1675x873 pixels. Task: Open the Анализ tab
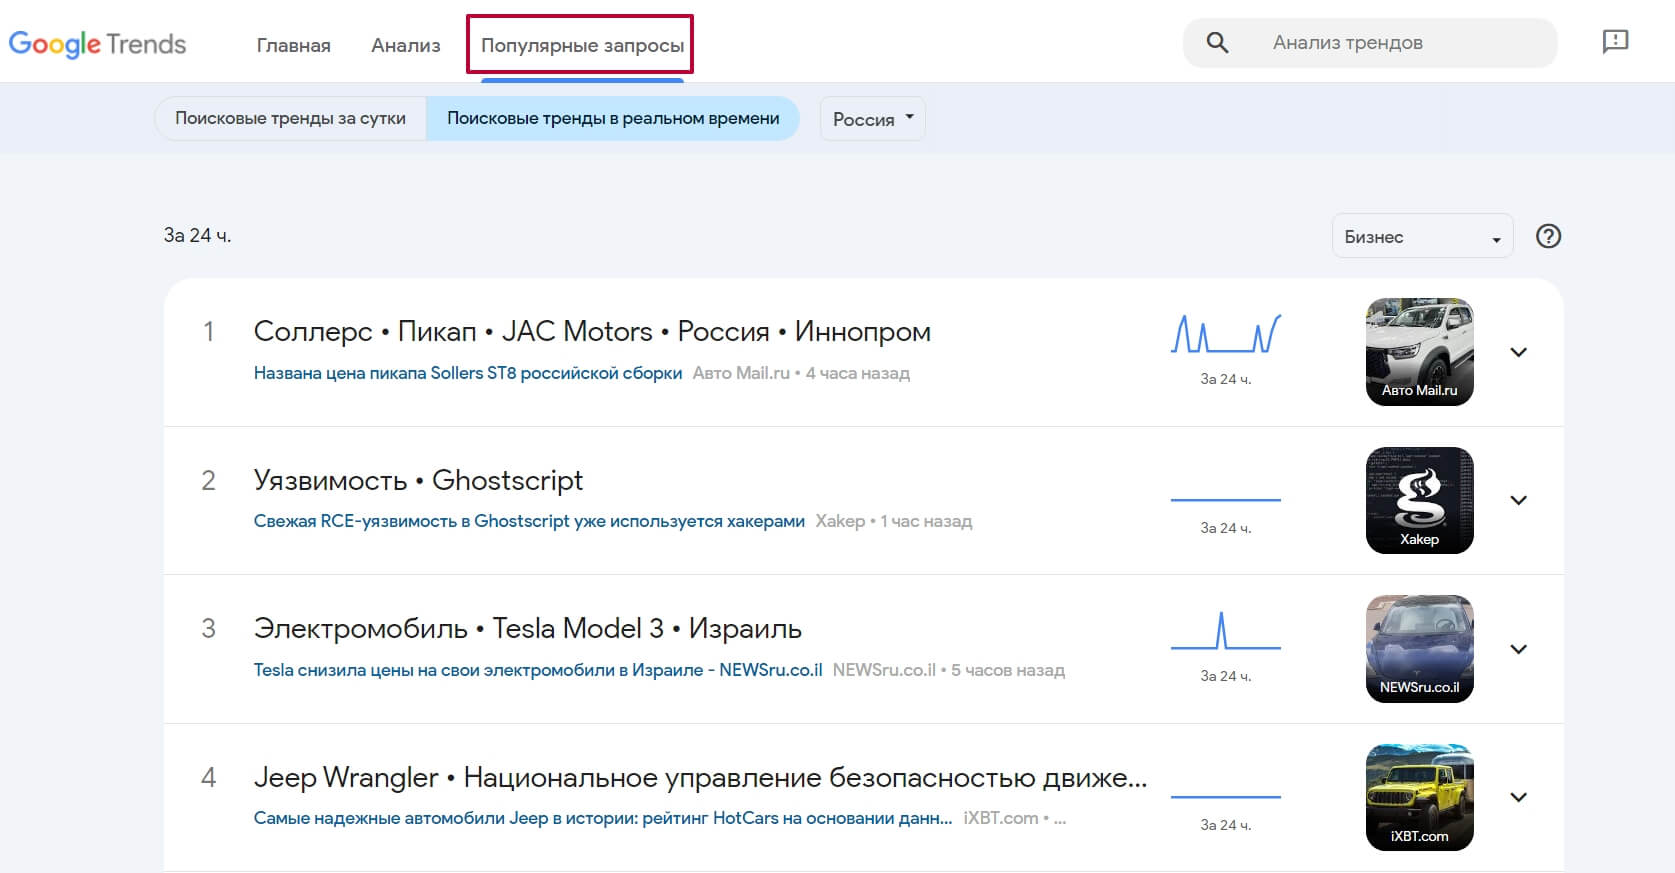coord(405,45)
